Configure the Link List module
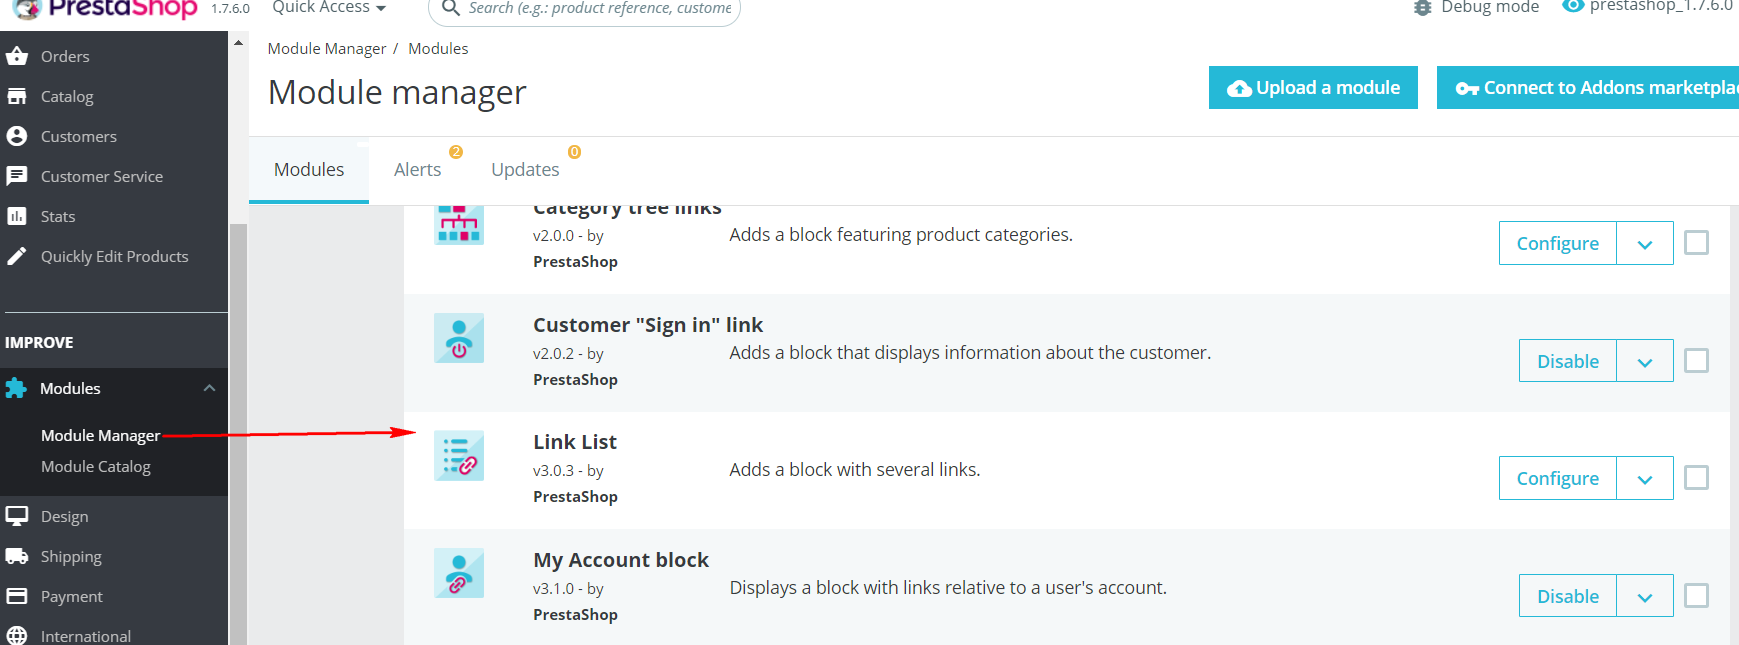 [1557, 478]
